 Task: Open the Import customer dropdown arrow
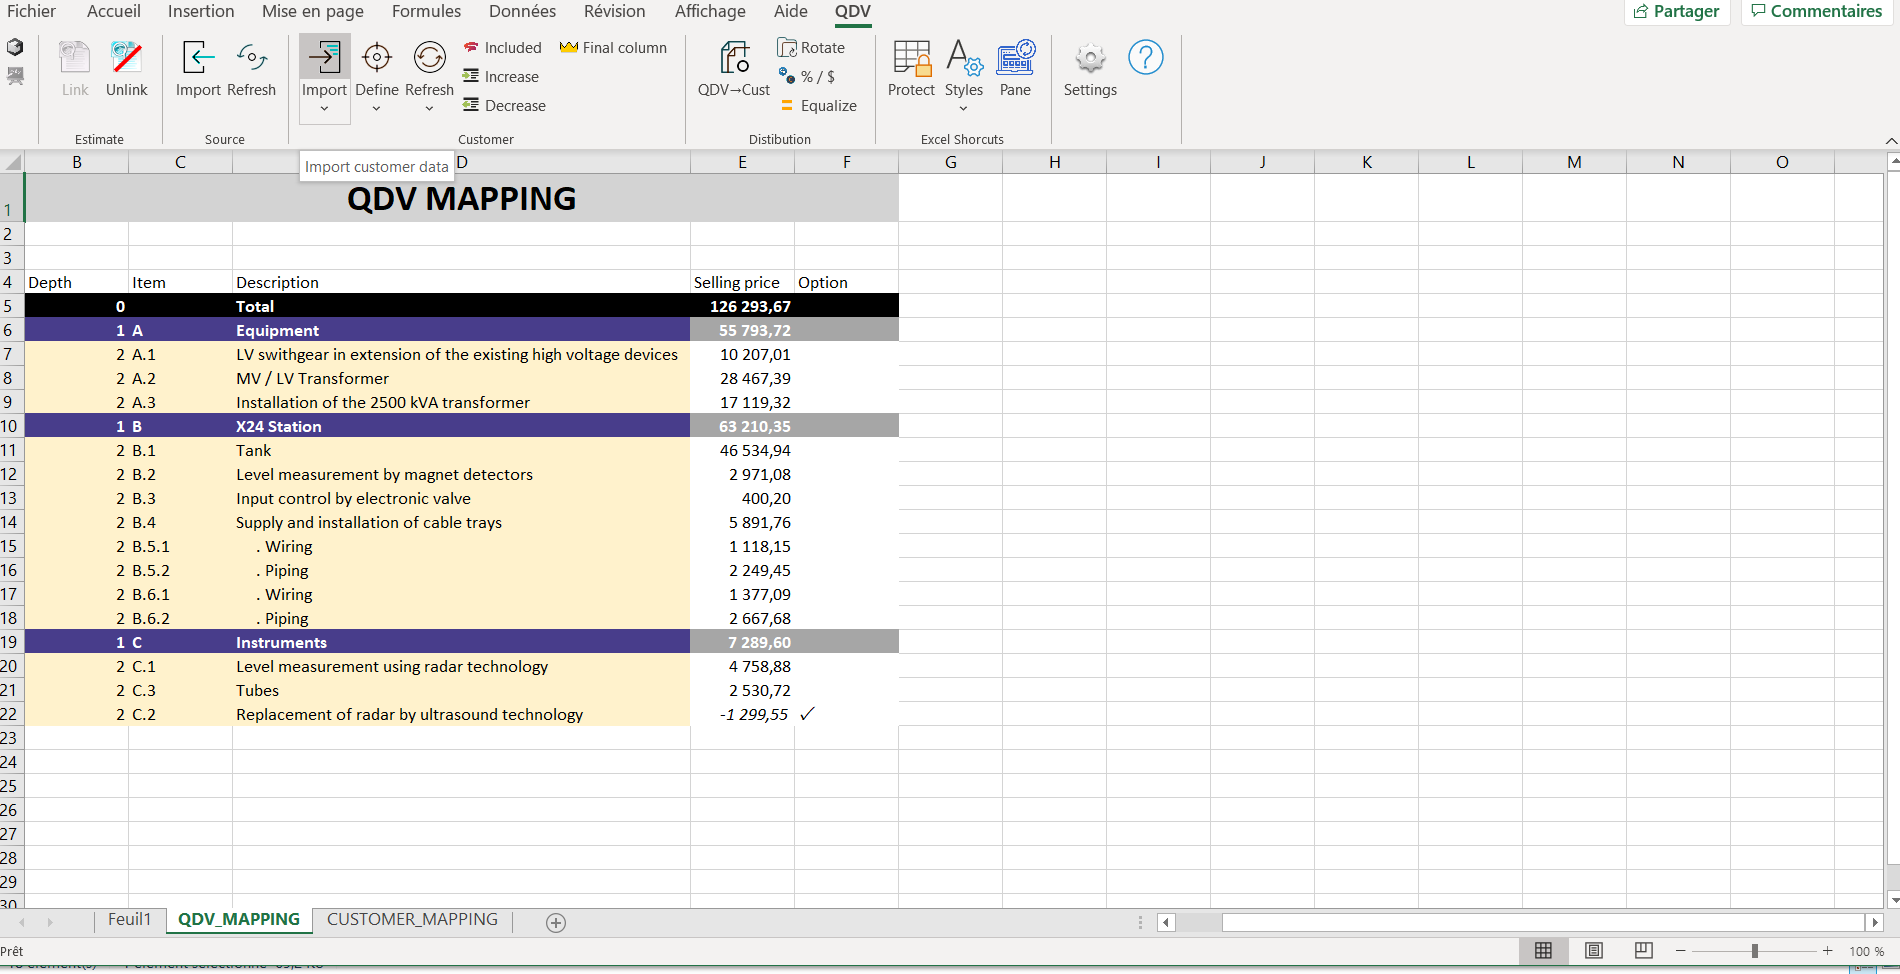(324, 109)
